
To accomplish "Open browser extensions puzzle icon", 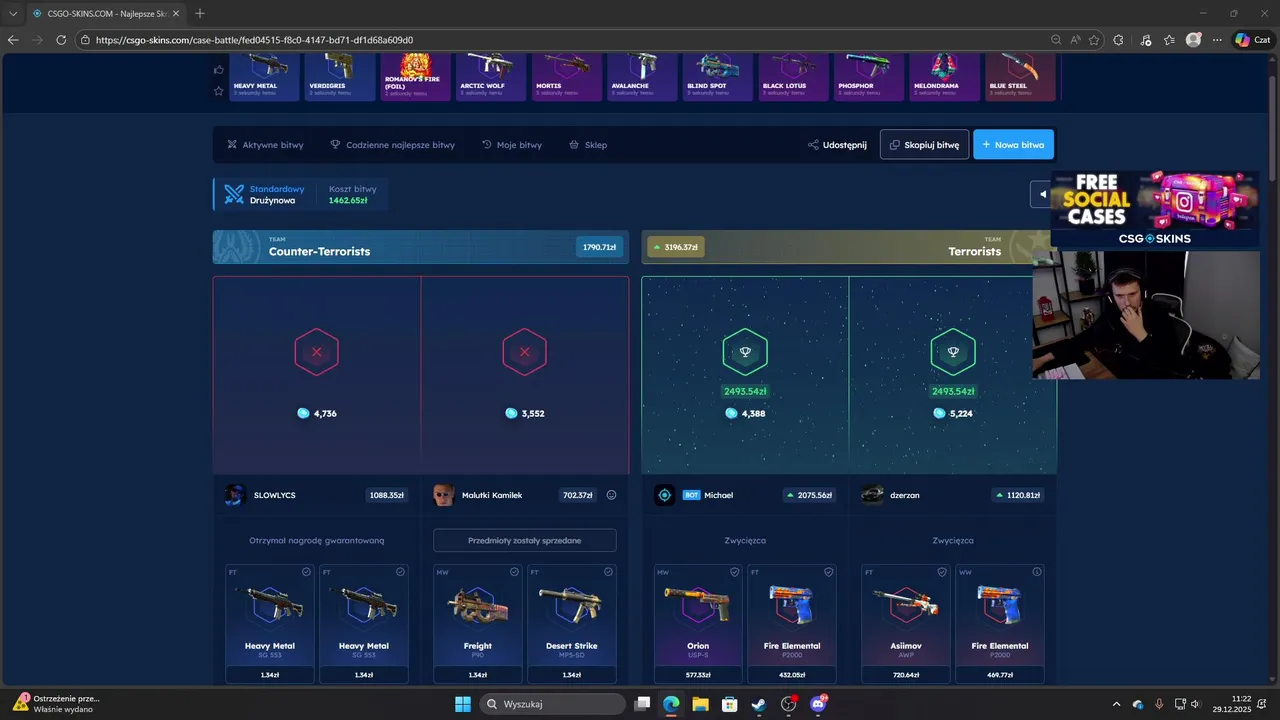I will (x=1118, y=40).
